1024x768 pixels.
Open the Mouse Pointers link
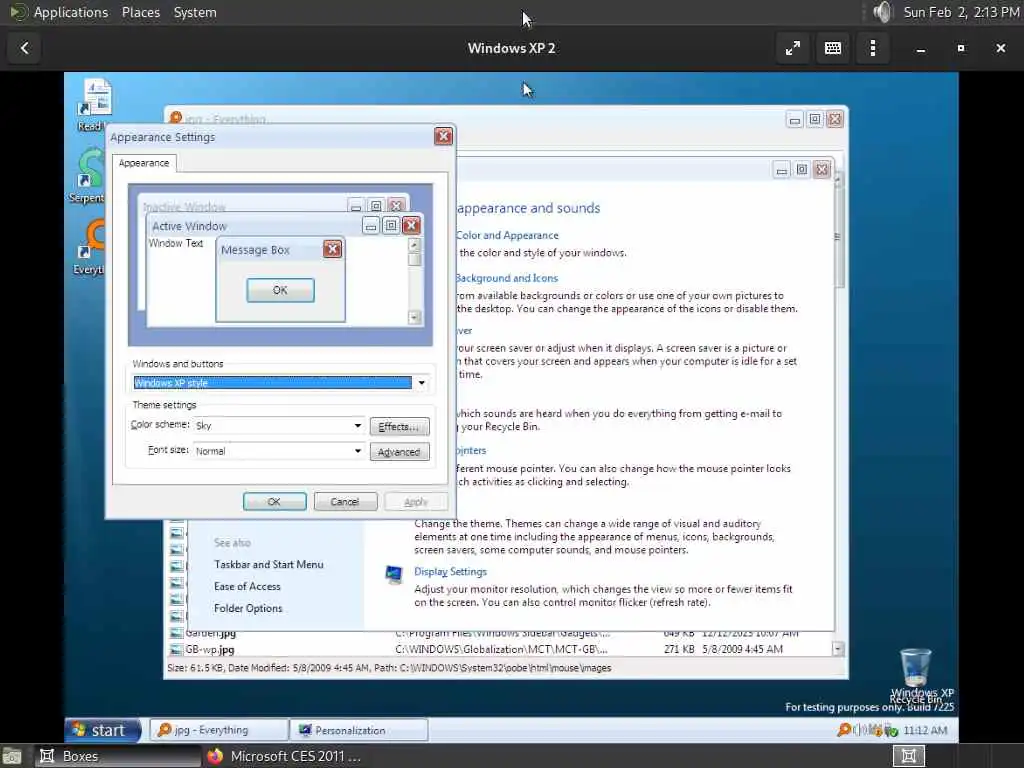click(471, 451)
